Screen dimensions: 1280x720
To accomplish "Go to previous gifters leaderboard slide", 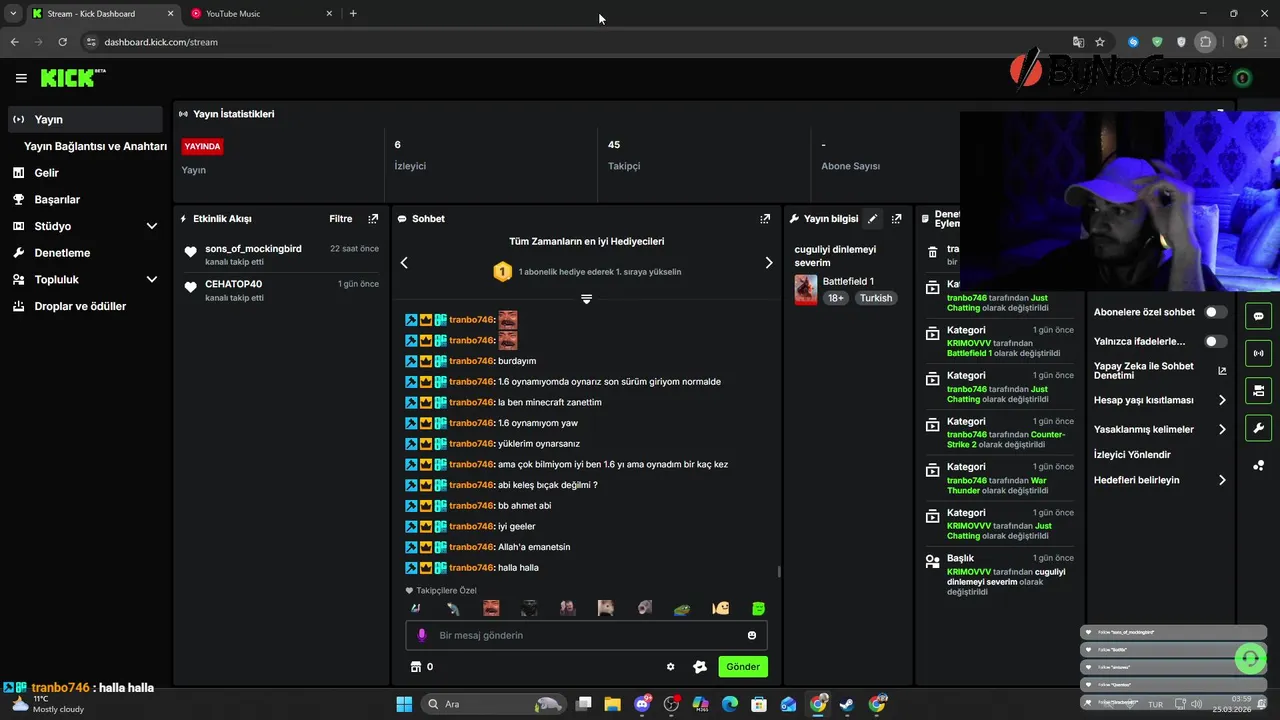I will point(404,263).
